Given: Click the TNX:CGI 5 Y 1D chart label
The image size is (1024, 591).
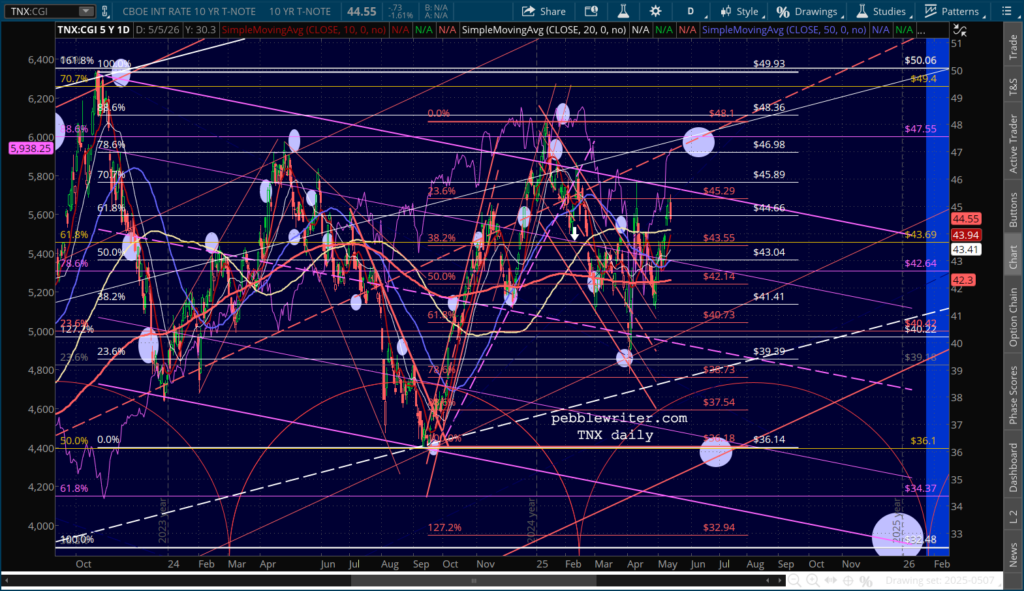Looking at the screenshot, I should 93,30.
